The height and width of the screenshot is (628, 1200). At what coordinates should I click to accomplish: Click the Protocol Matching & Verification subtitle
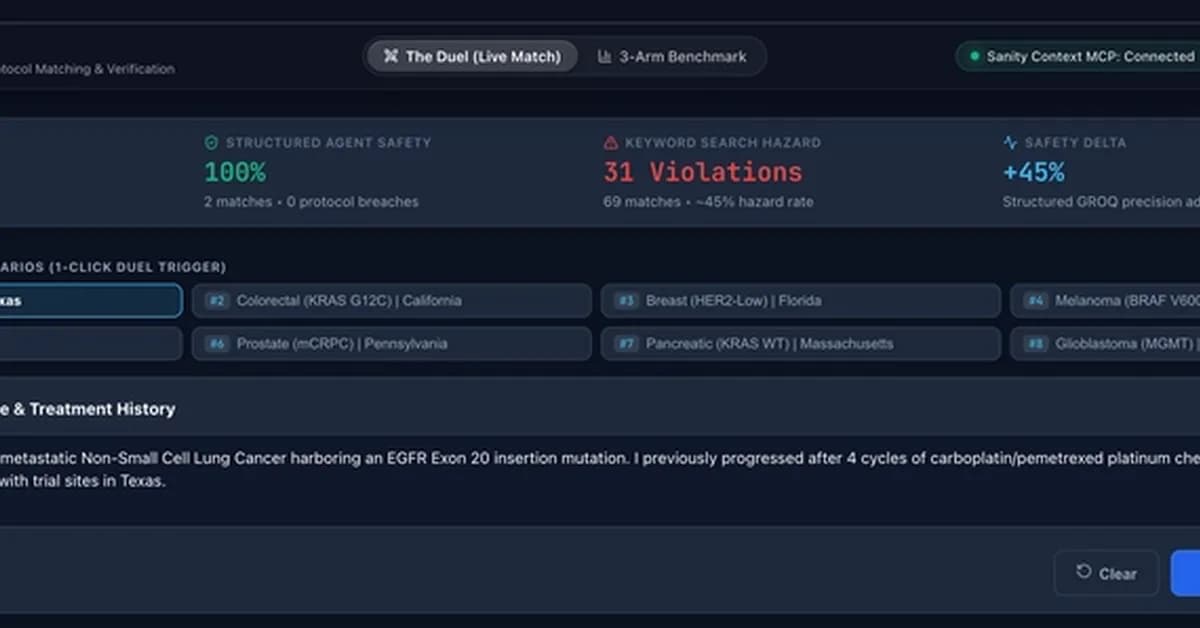(87, 69)
